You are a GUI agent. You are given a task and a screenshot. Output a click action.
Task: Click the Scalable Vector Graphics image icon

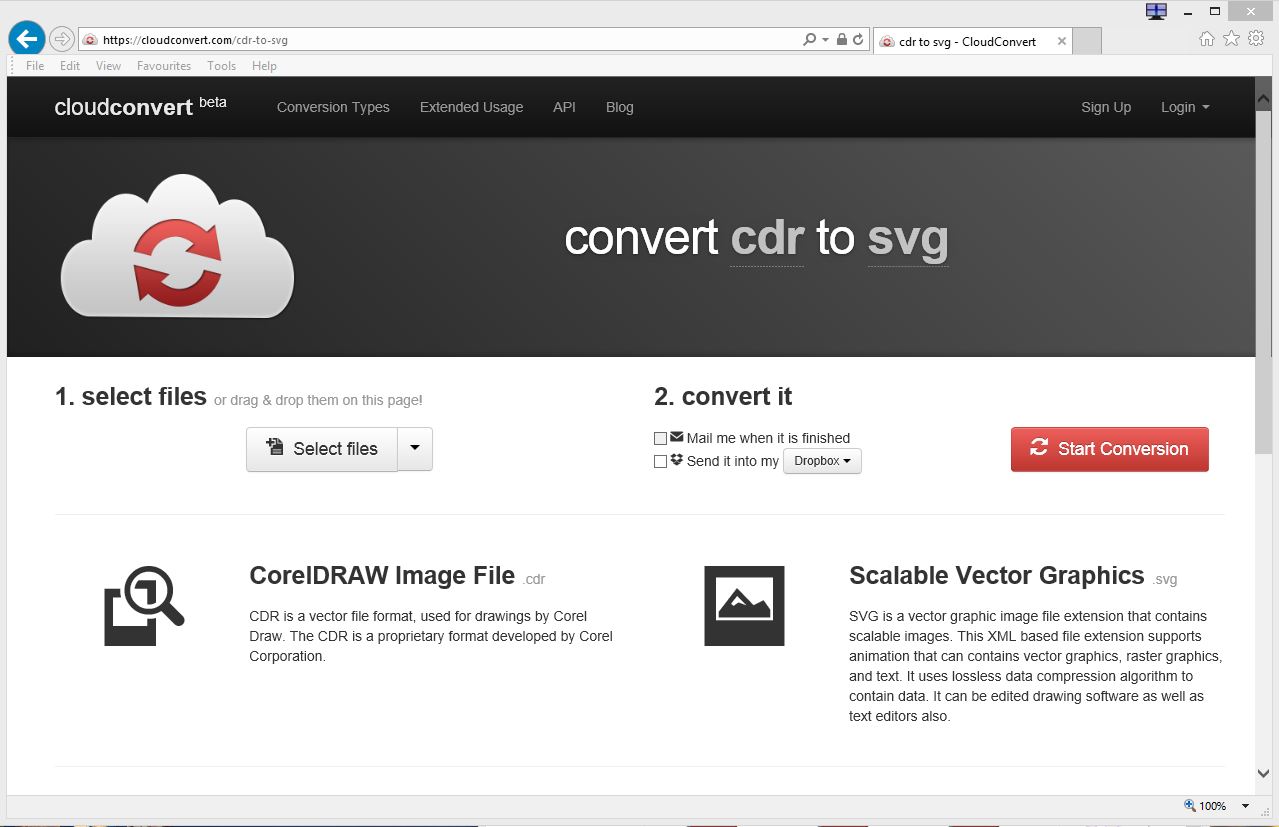pyautogui.click(x=744, y=605)
